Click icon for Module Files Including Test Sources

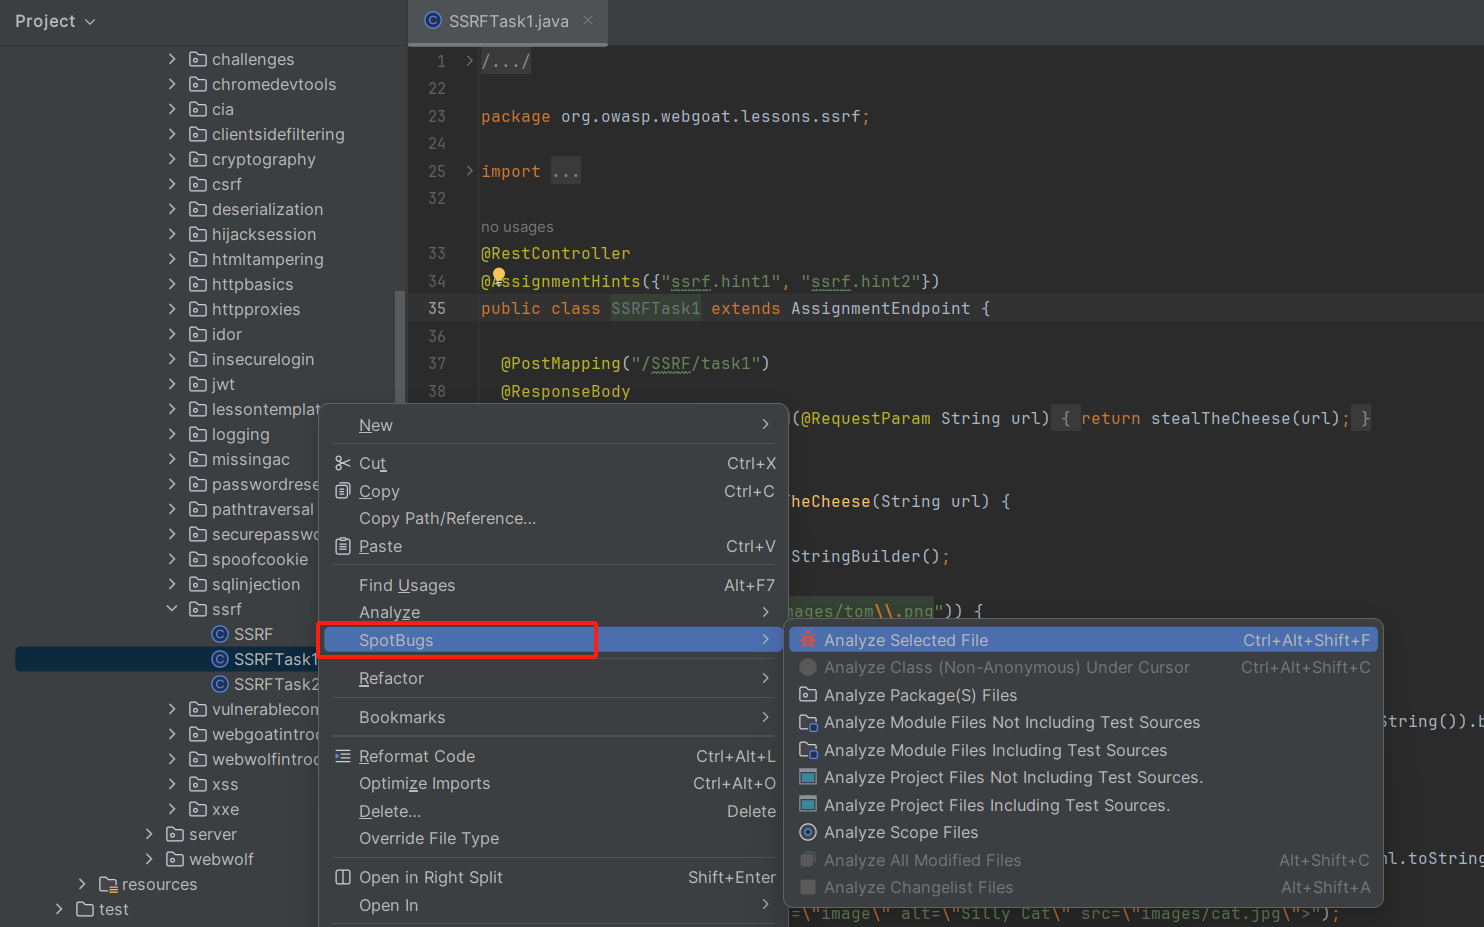(808, 750)
